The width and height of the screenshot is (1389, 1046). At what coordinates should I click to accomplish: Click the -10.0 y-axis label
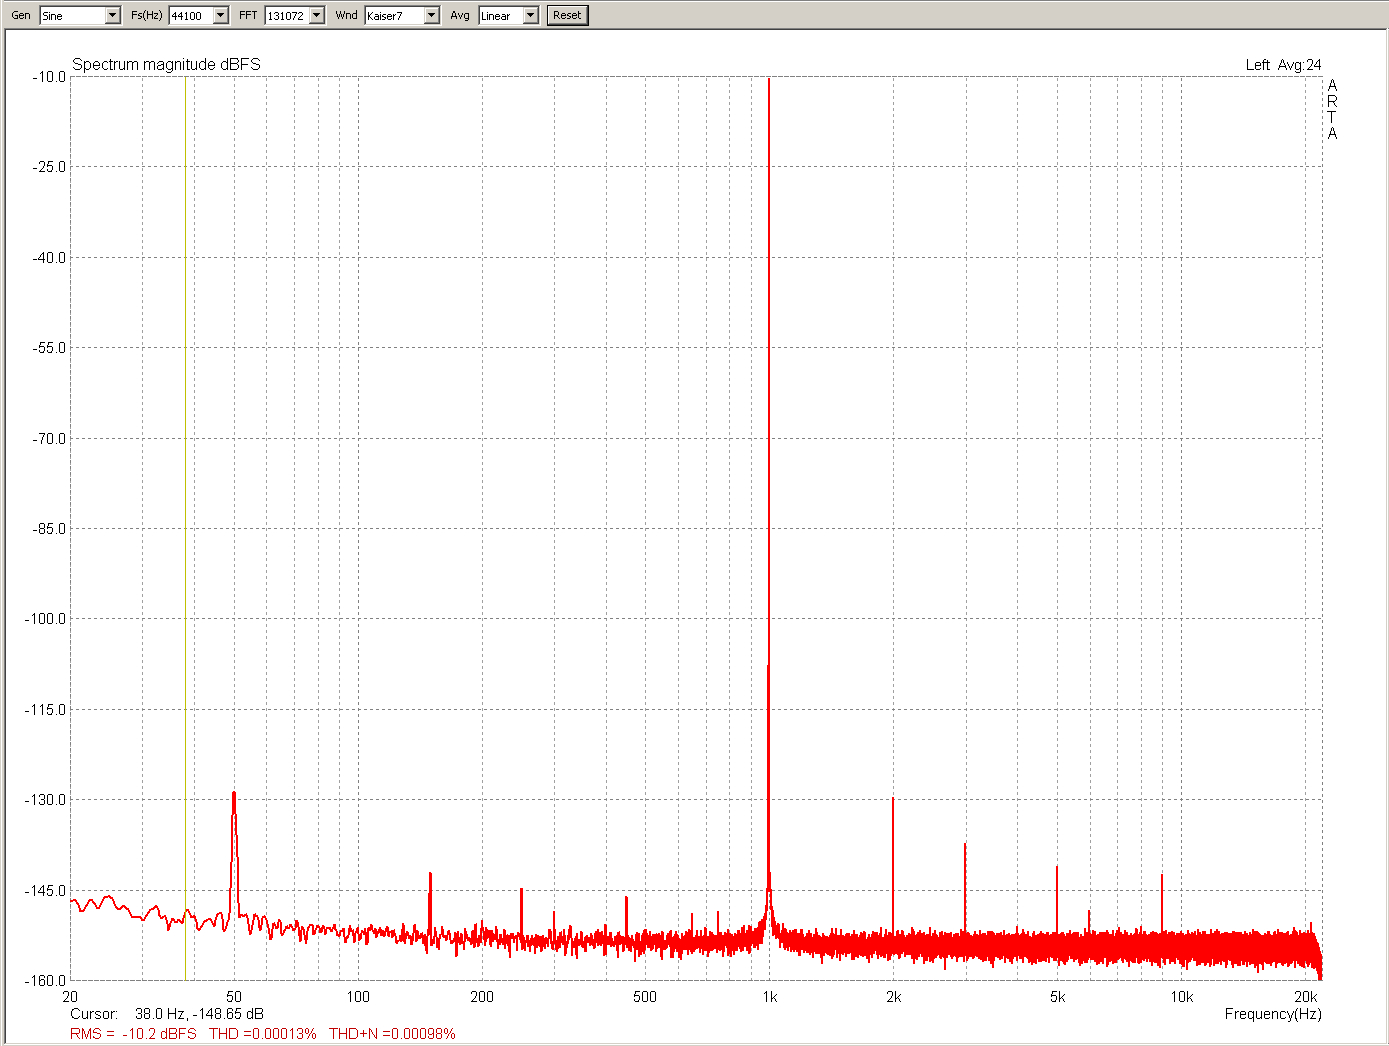(48, 77)
